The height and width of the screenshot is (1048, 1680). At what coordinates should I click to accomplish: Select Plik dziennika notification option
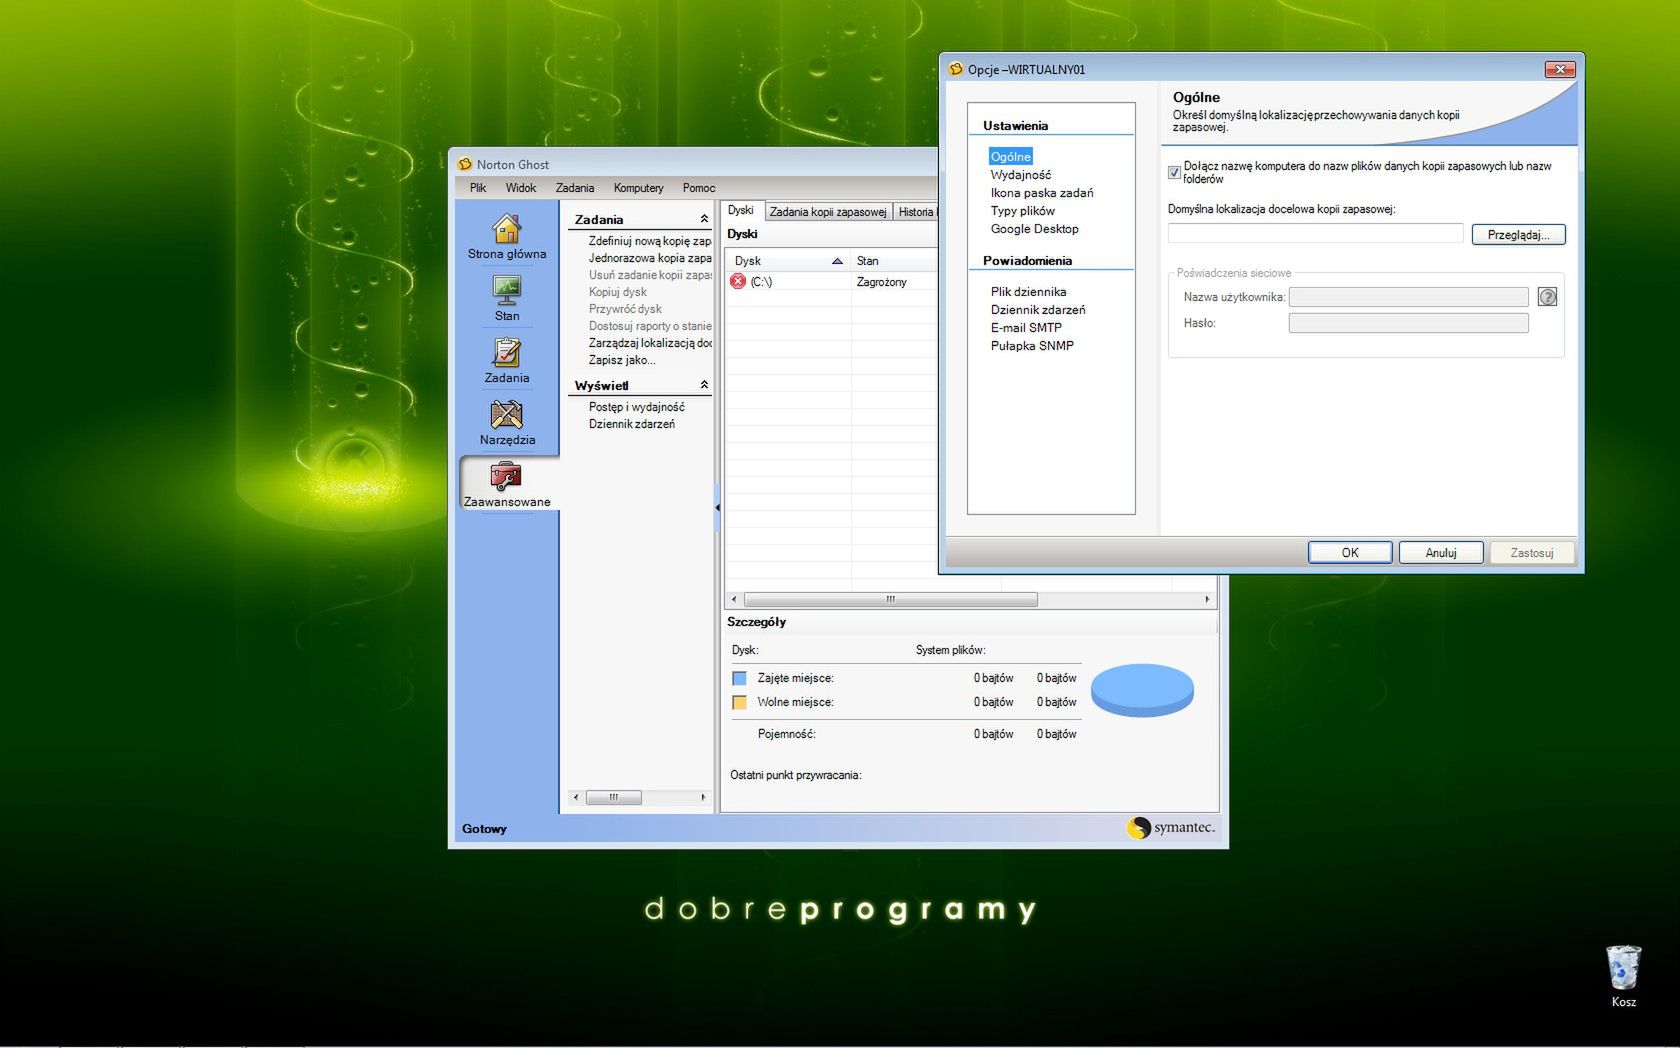1028,292
